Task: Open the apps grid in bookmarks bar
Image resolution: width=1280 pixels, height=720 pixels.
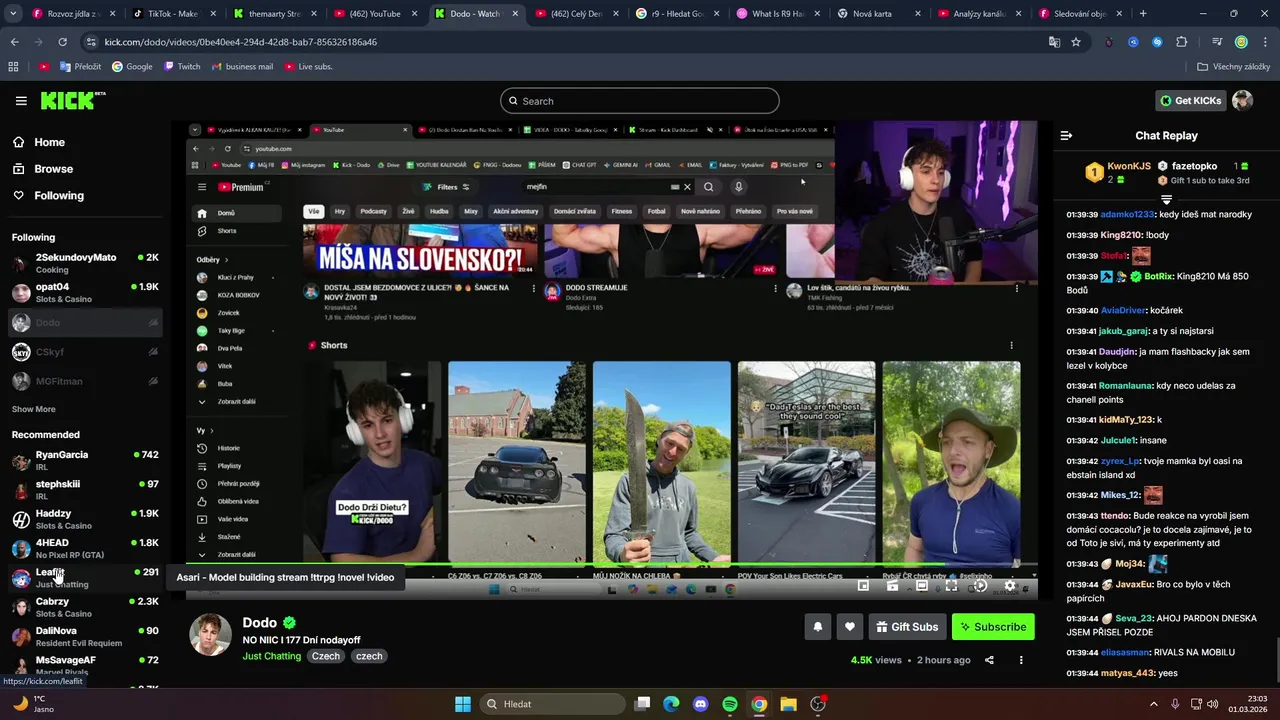Action: coord(13,67)
